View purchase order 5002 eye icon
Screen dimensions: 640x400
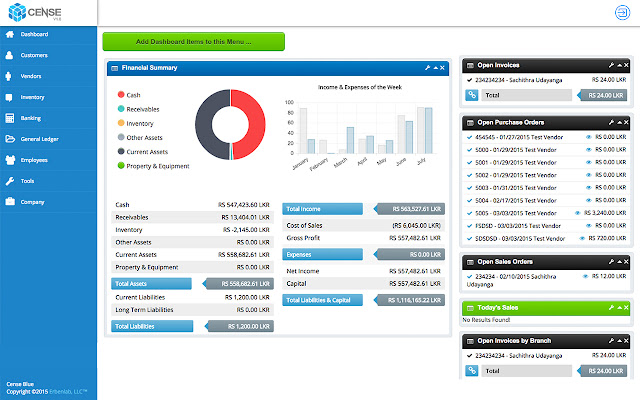tap(589, 175)
